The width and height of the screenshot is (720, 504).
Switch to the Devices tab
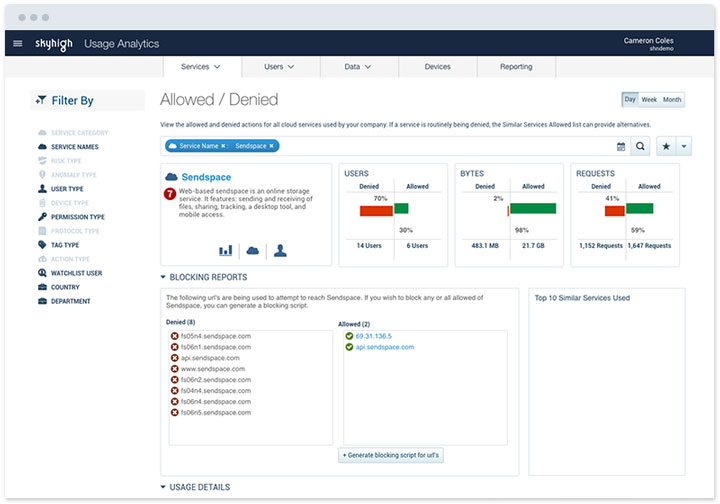coord(438,67)
